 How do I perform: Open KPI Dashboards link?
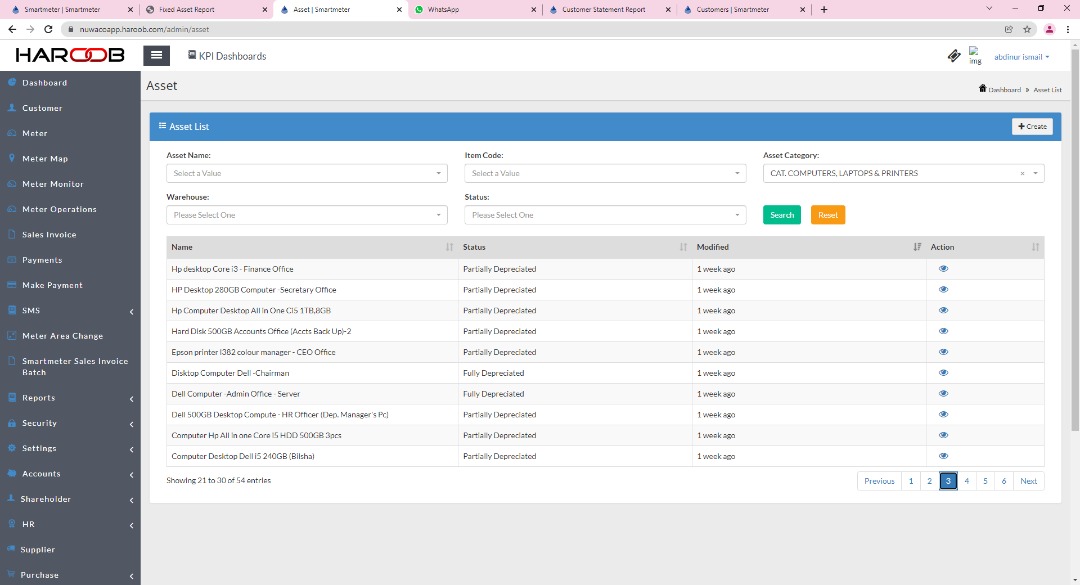pos(227,56)
